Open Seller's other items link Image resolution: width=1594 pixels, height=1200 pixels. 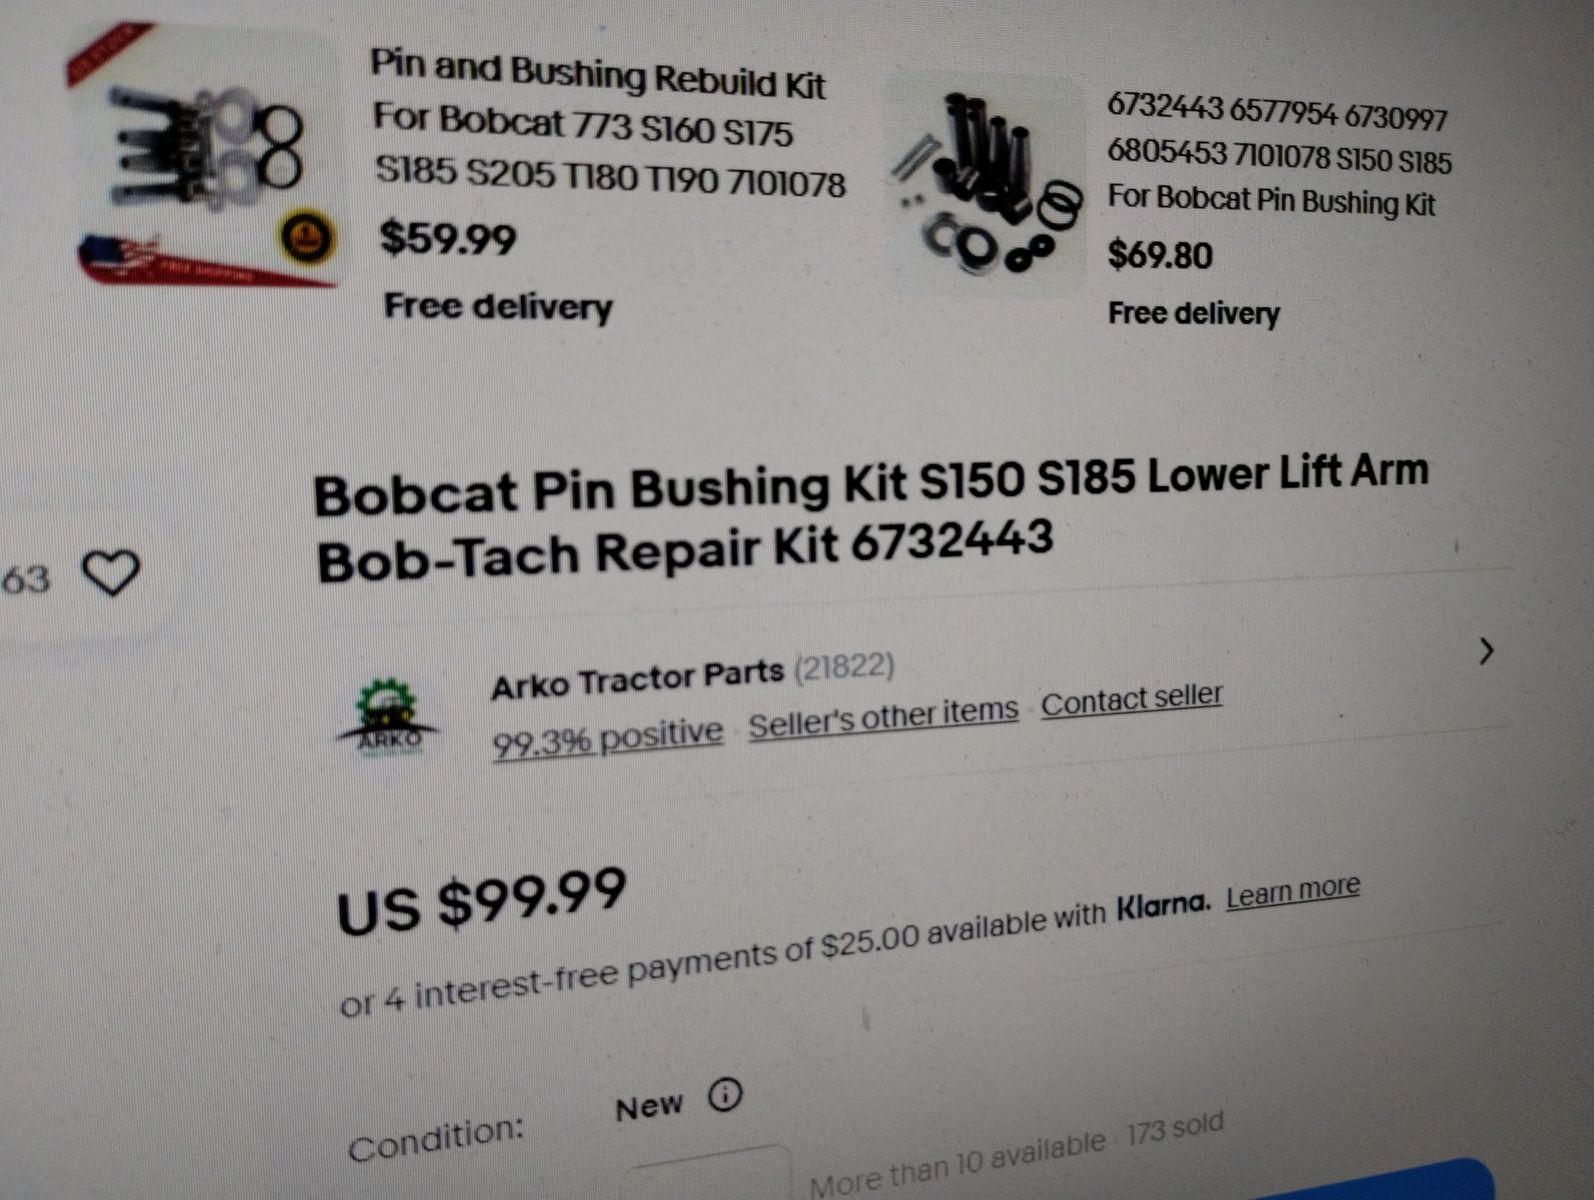point(883,716)
